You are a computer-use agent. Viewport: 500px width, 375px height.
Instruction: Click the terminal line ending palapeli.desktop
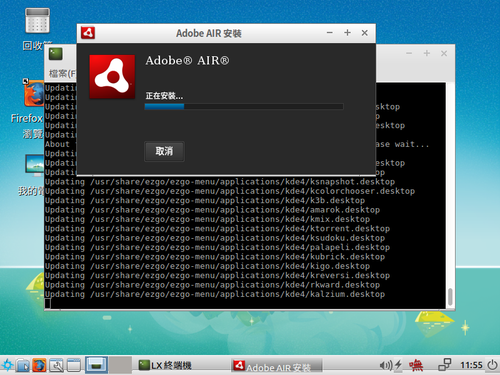(x=218, y=247)
